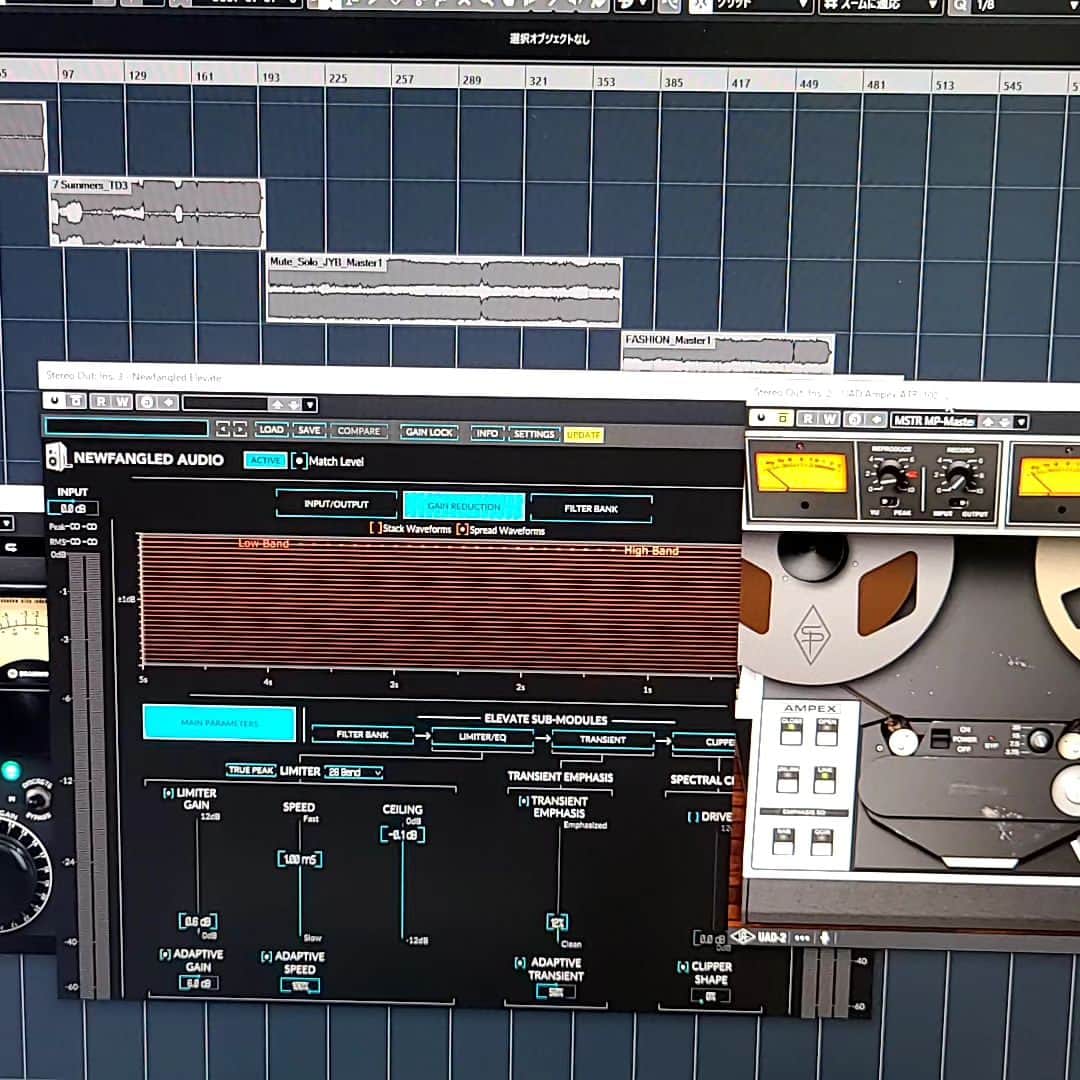Bypass the UAD Ampex ATR-102 via its power icon

762,417
